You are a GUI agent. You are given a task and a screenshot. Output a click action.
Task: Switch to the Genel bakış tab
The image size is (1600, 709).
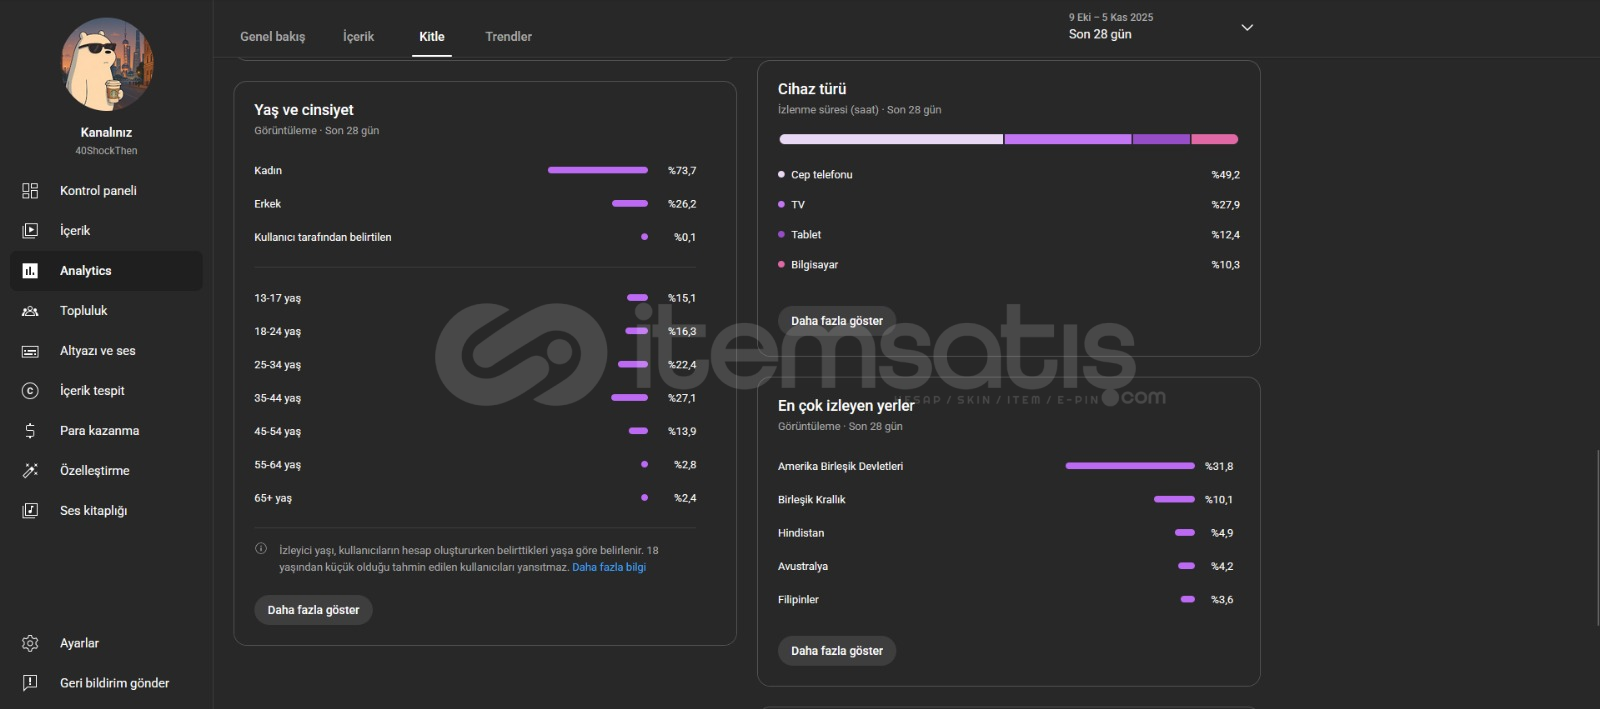pos(272,37)
